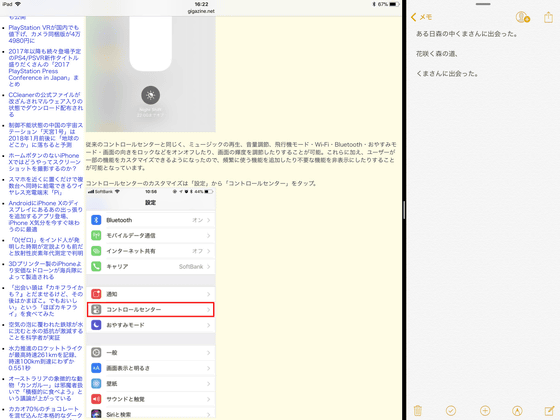Viewport: 560px width, 420px height.
Task: Expand display and brightness row chevron
Action: pos(209,368)
